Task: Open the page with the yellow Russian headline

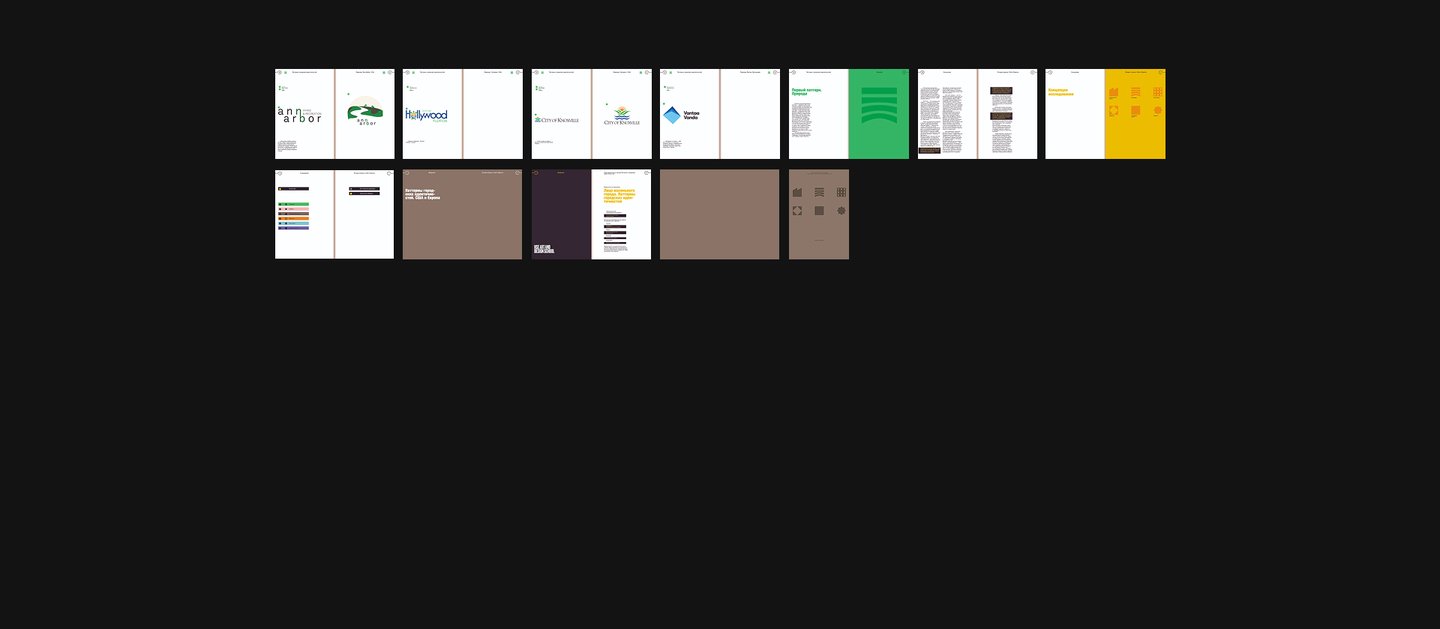Action: (1075, 114)
